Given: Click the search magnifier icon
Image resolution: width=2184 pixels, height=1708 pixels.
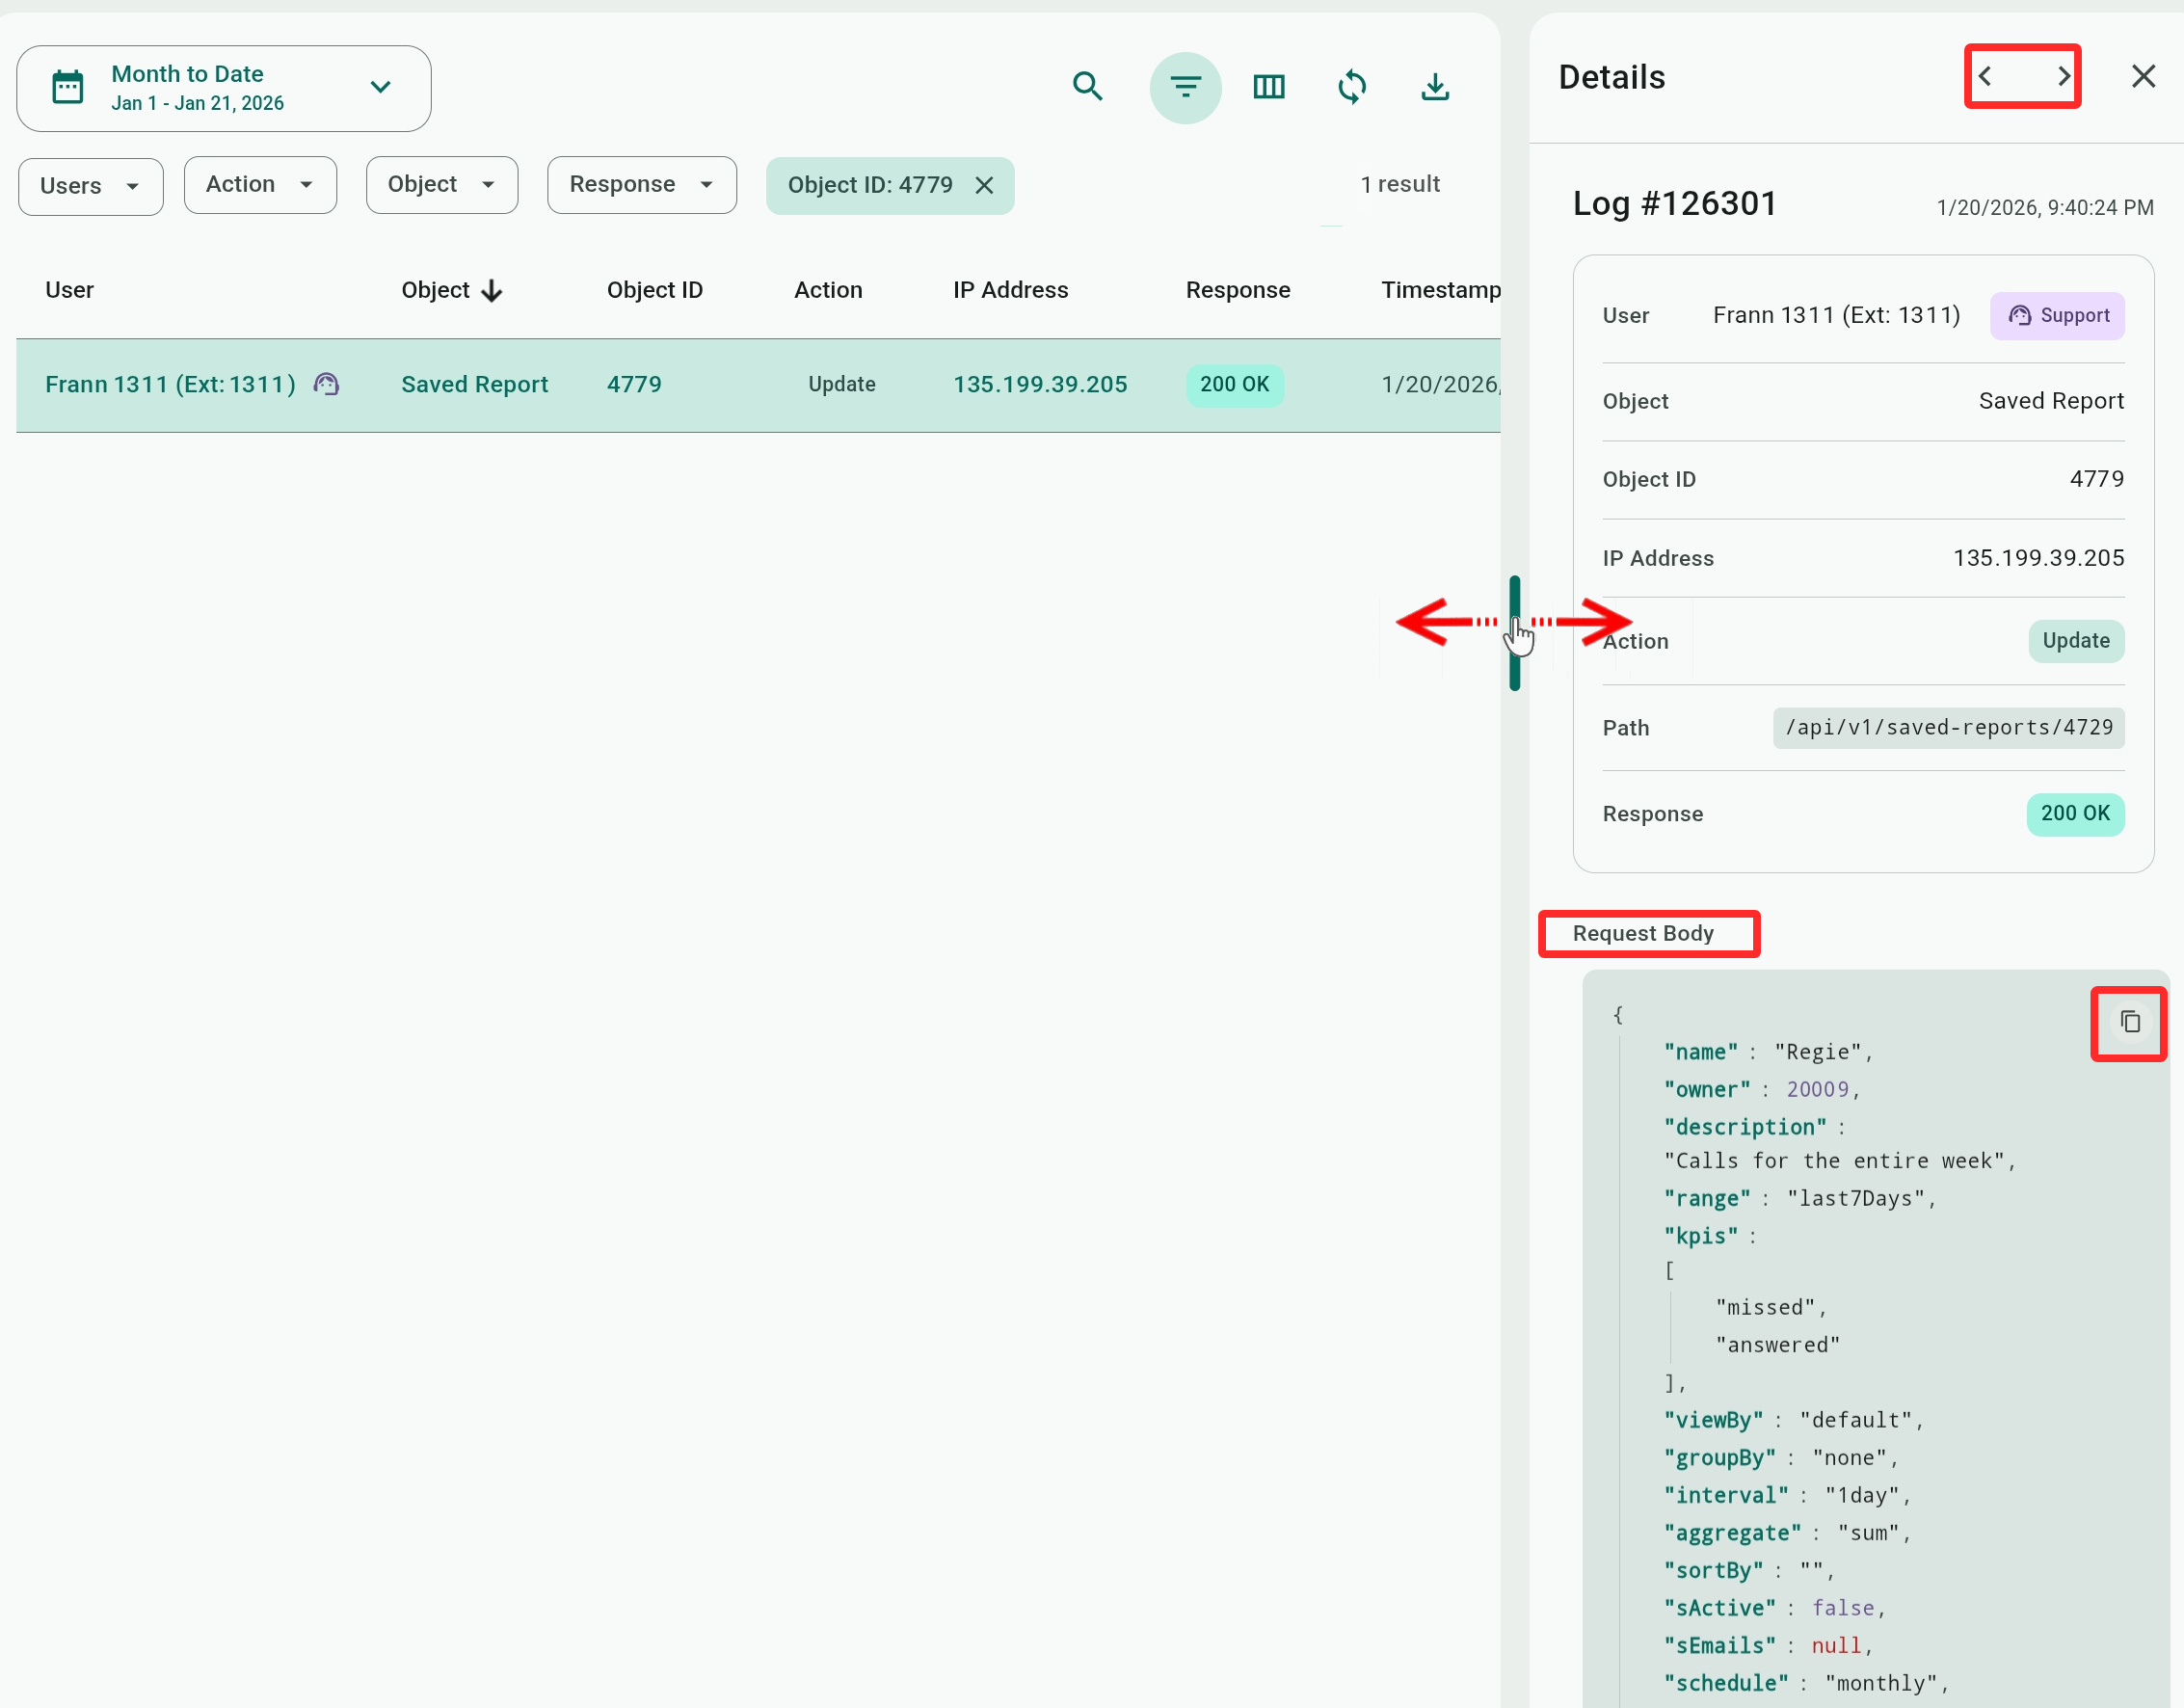Looking at the screenshot, I should pos(1087,87).
